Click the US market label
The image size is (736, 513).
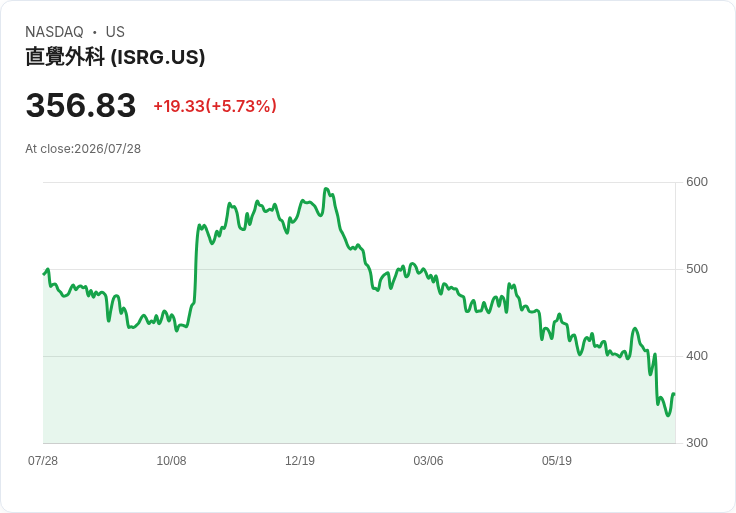[x=115, y=32]
